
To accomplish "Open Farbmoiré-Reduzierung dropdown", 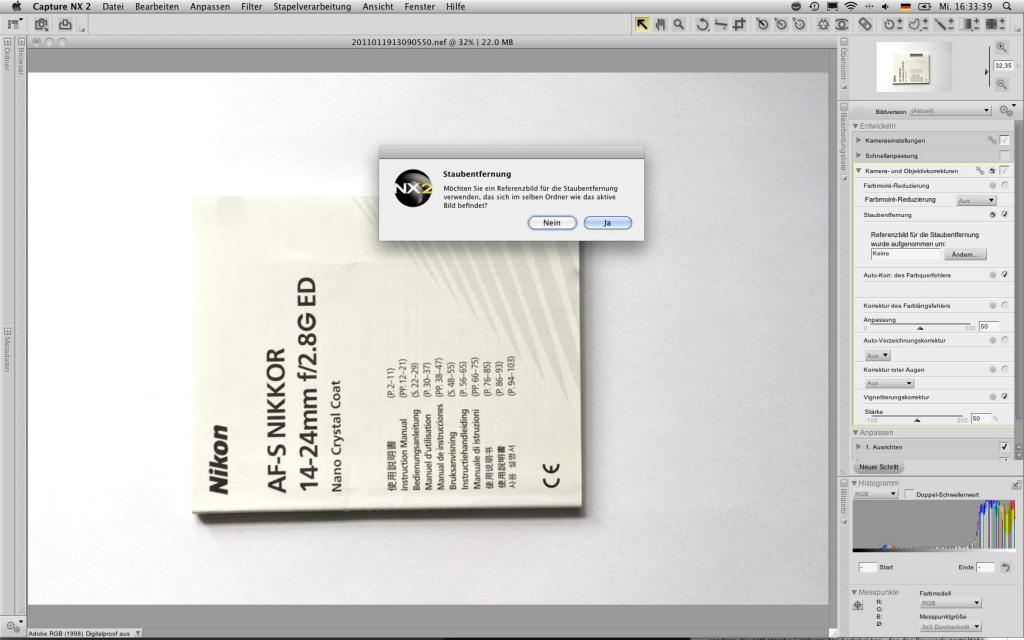I will 976,200.
